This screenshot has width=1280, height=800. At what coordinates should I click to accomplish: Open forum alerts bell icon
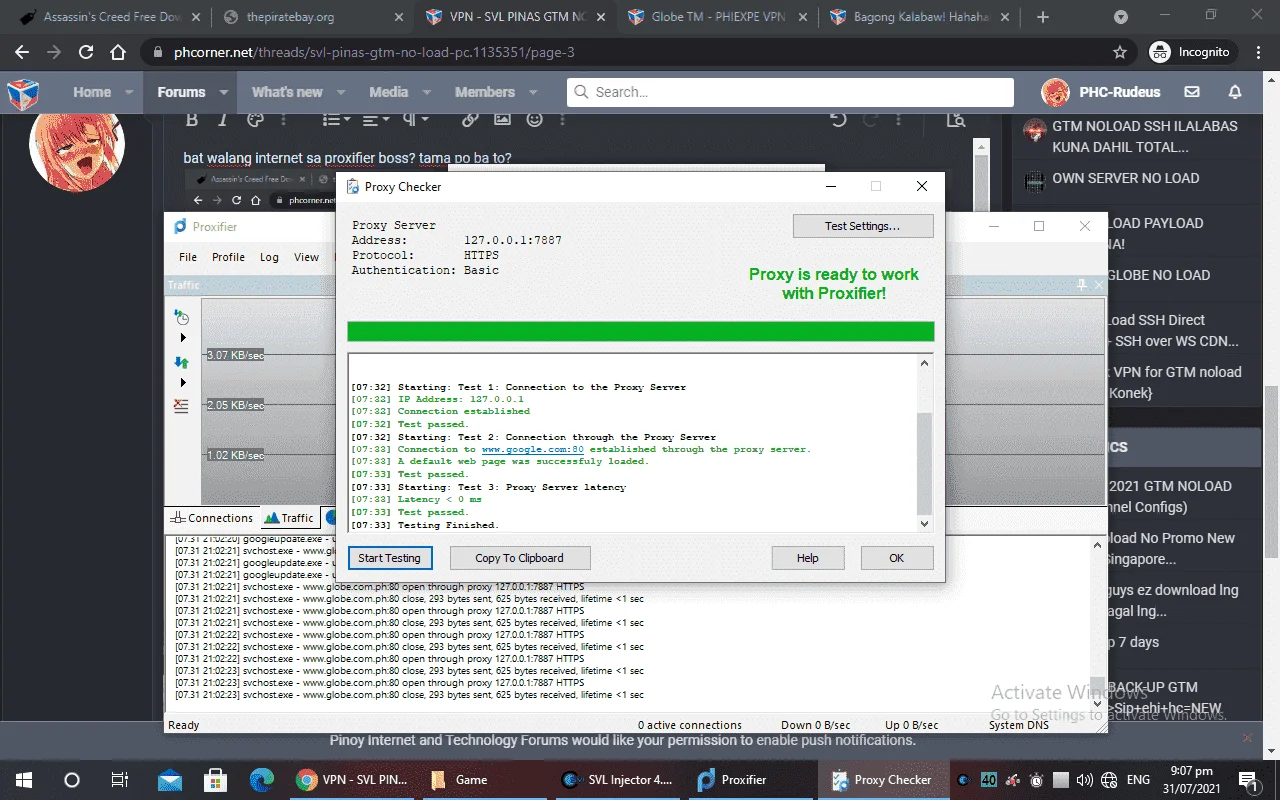tap(1235, 92)
